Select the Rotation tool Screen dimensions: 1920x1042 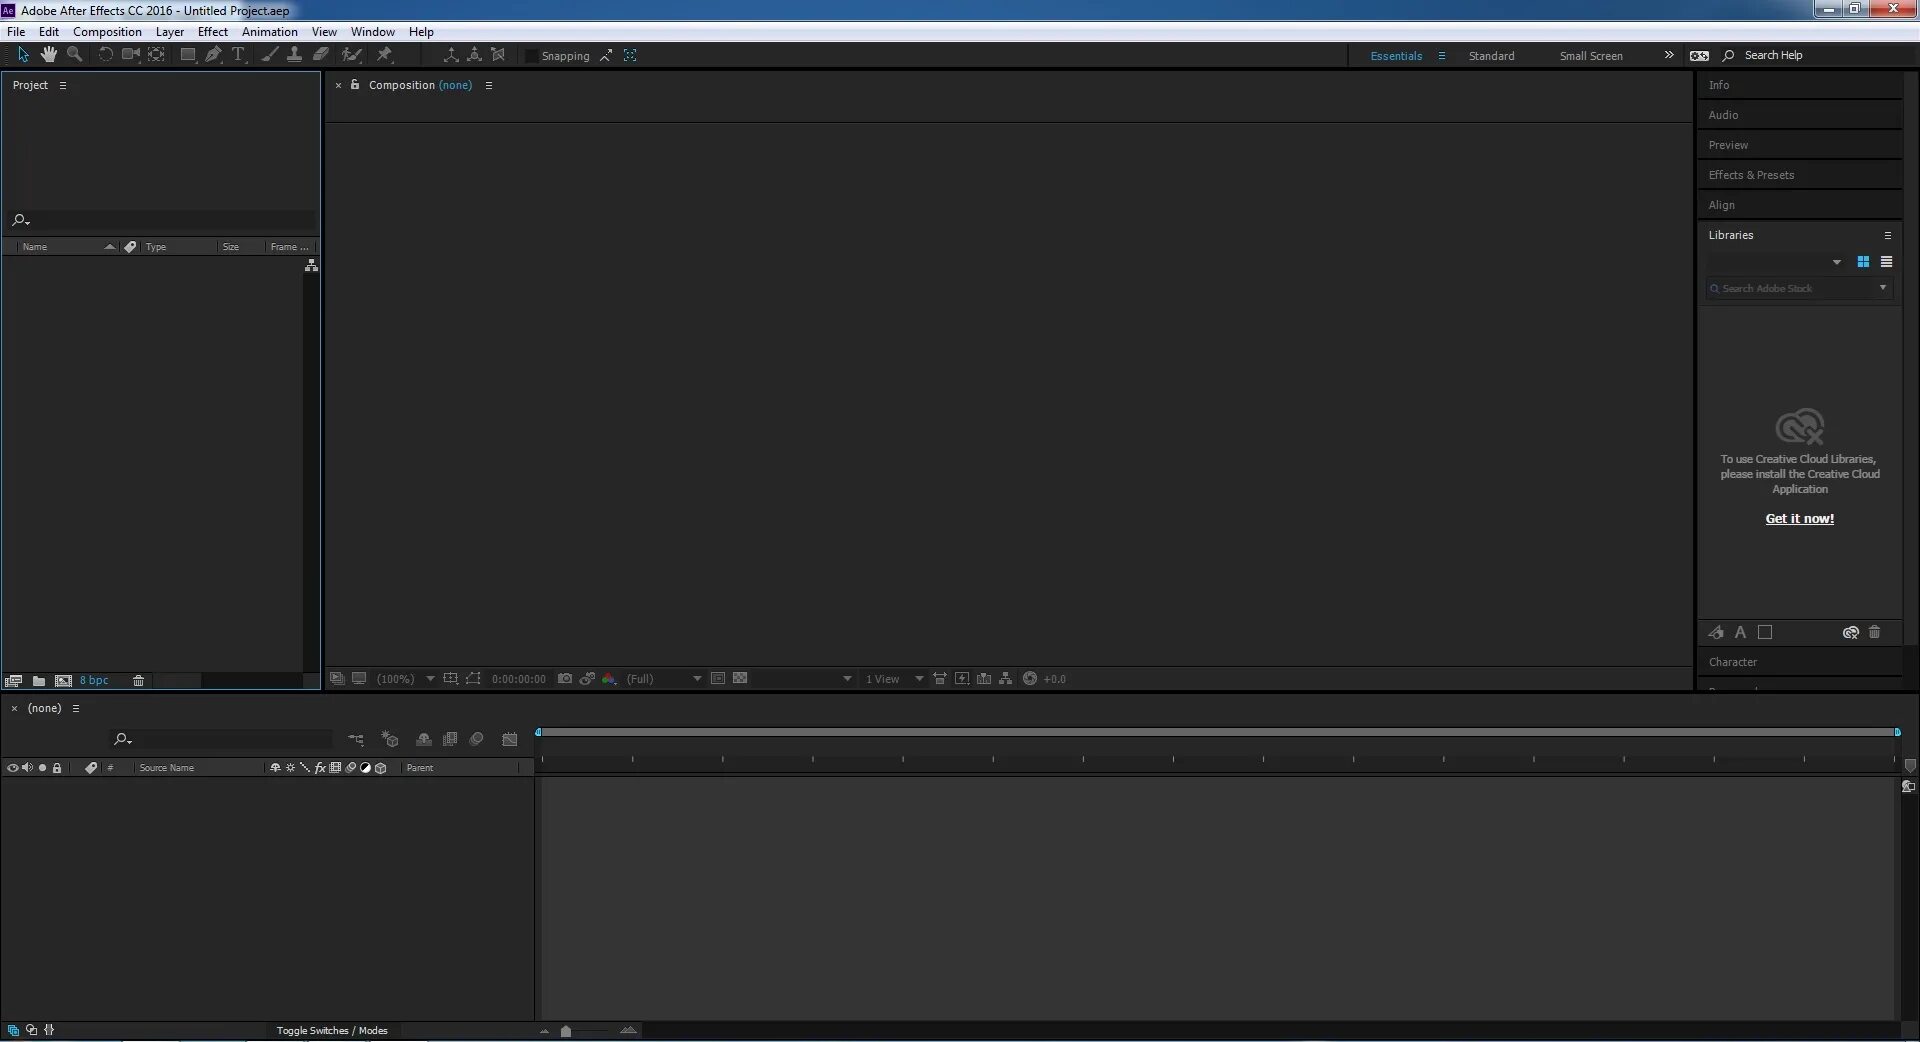point(105,55)
